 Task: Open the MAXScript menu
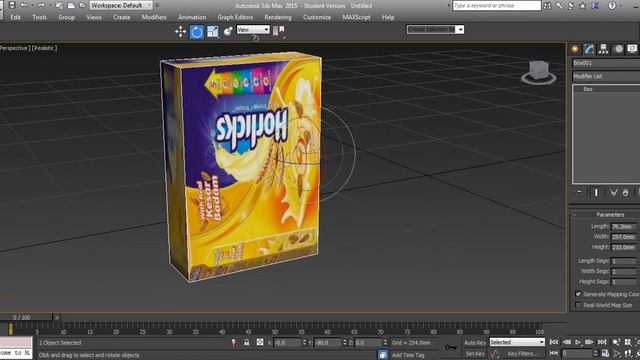[356, 17]
